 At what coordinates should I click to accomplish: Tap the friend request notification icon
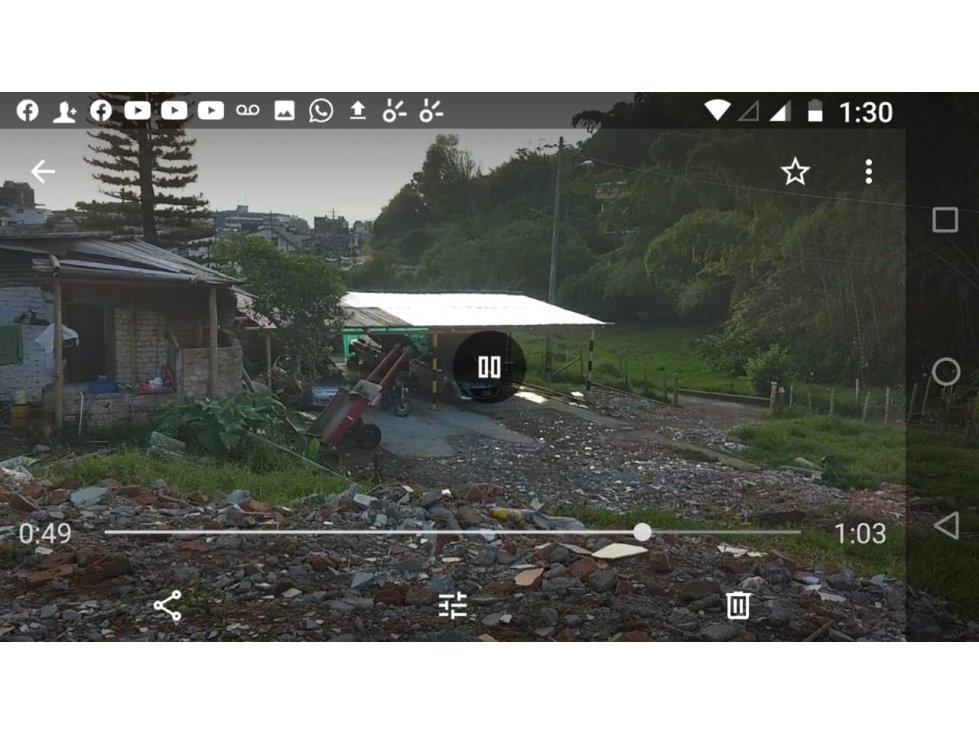pos(64,112)
